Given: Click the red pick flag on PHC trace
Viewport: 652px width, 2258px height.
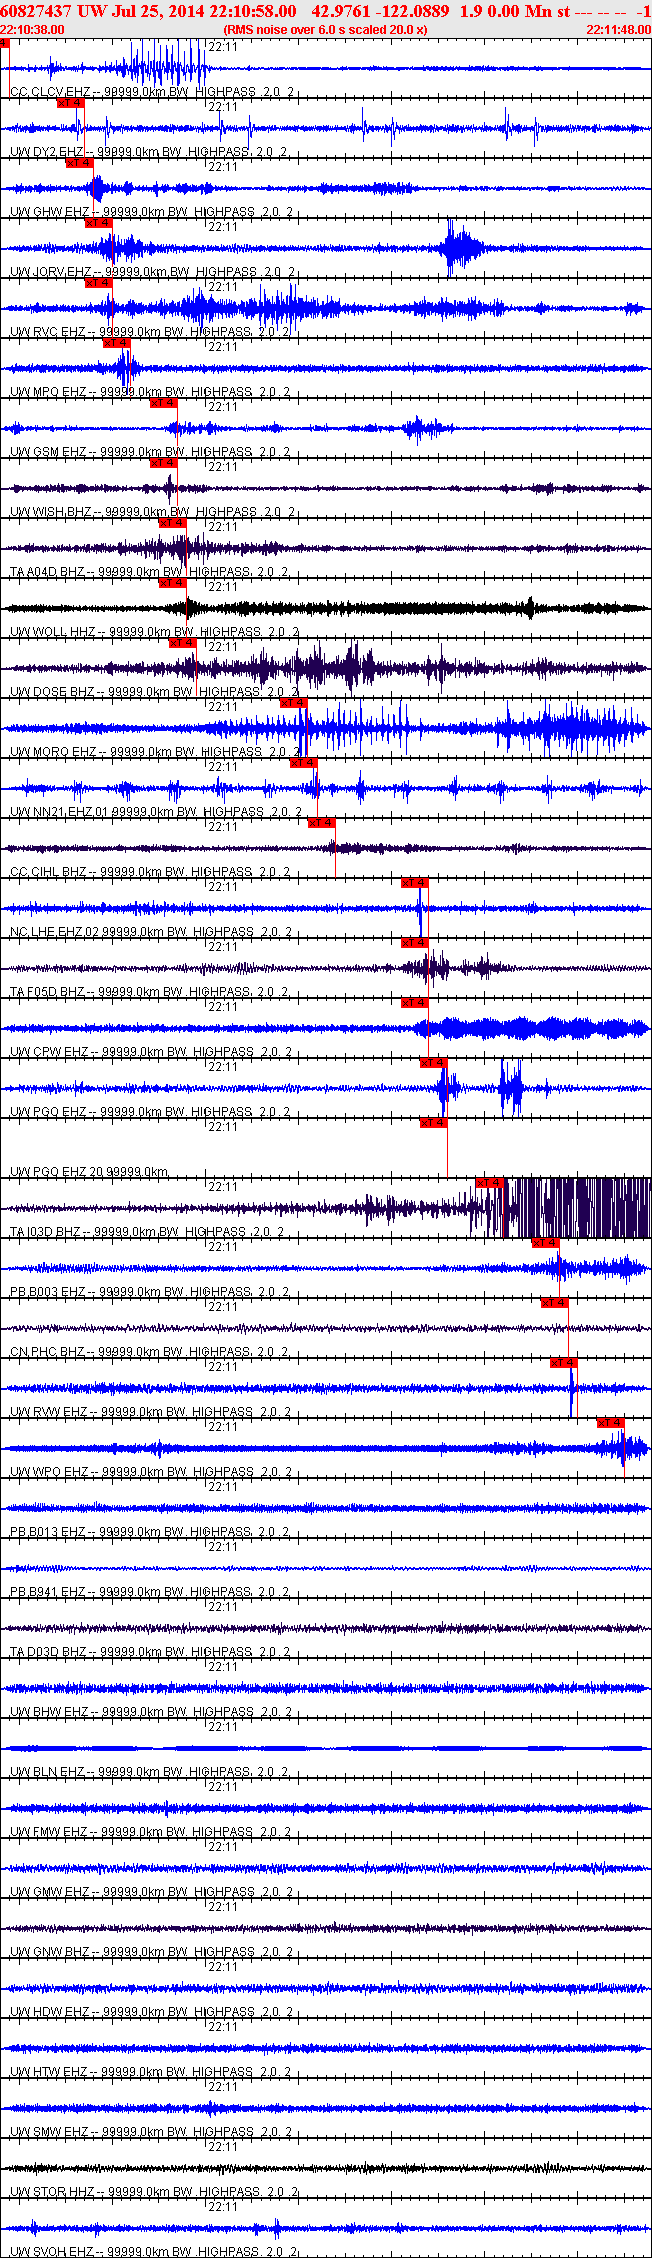Looking at the screenshot, I should click(554, 1303).
